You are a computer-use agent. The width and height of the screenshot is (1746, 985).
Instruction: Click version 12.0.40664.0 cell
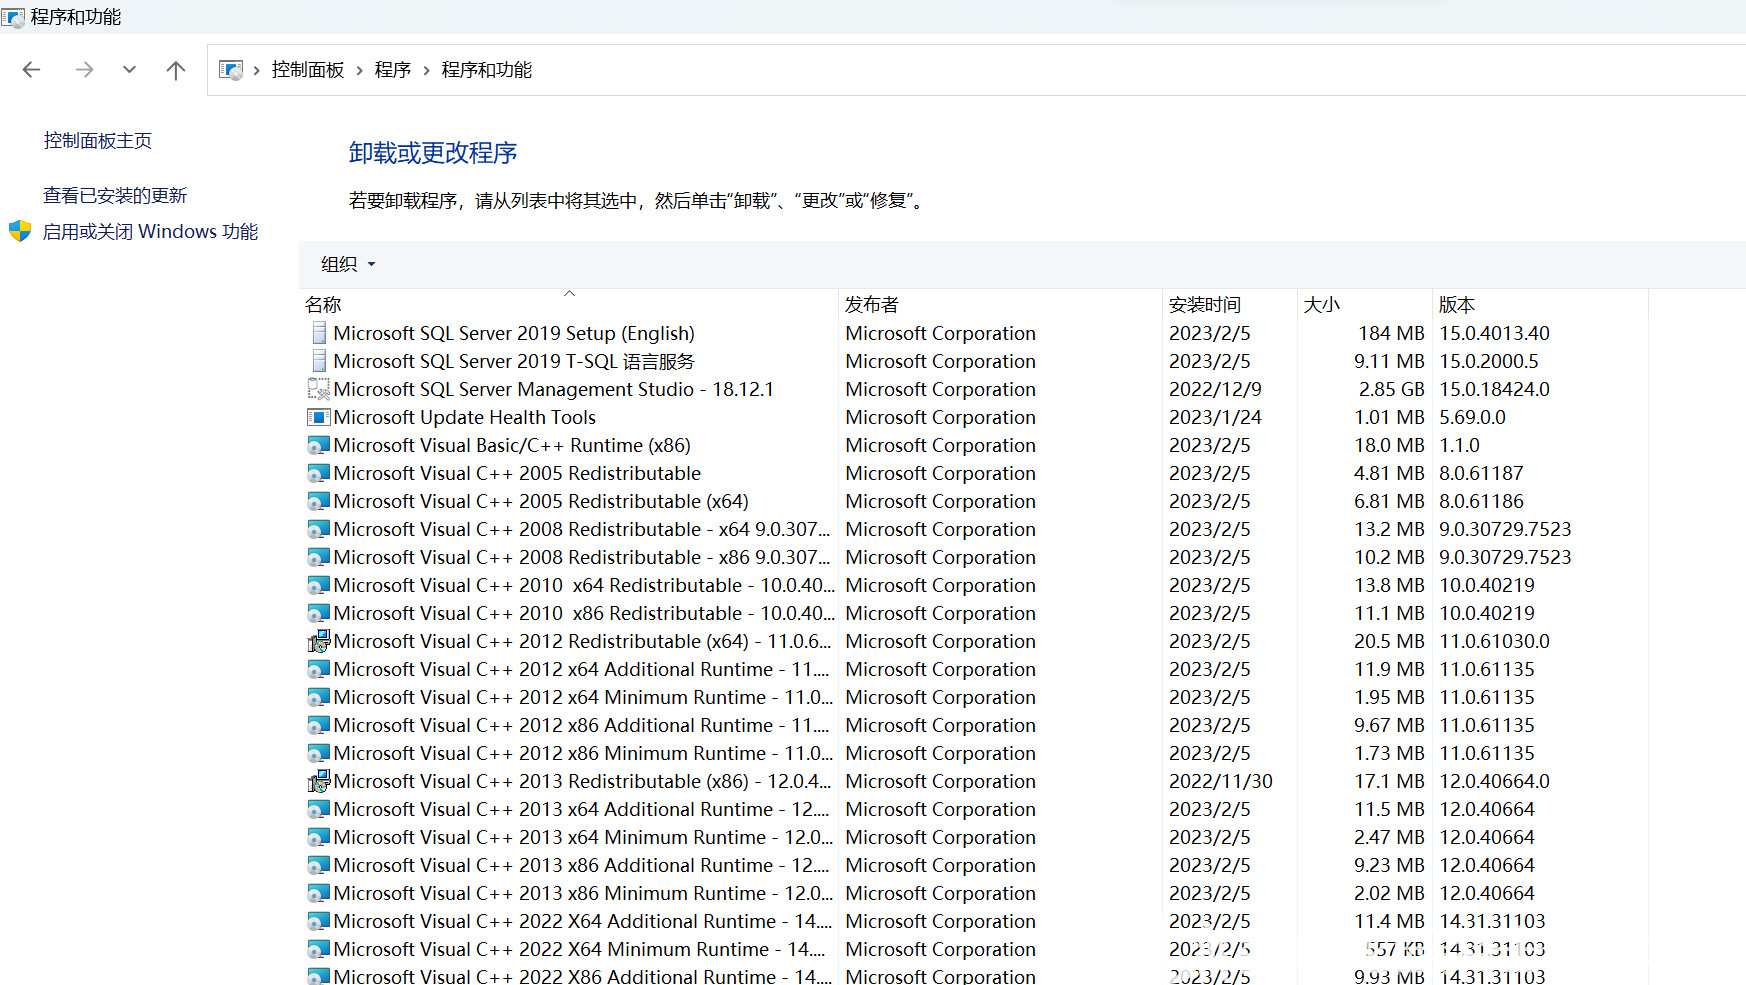(1495, 781)
